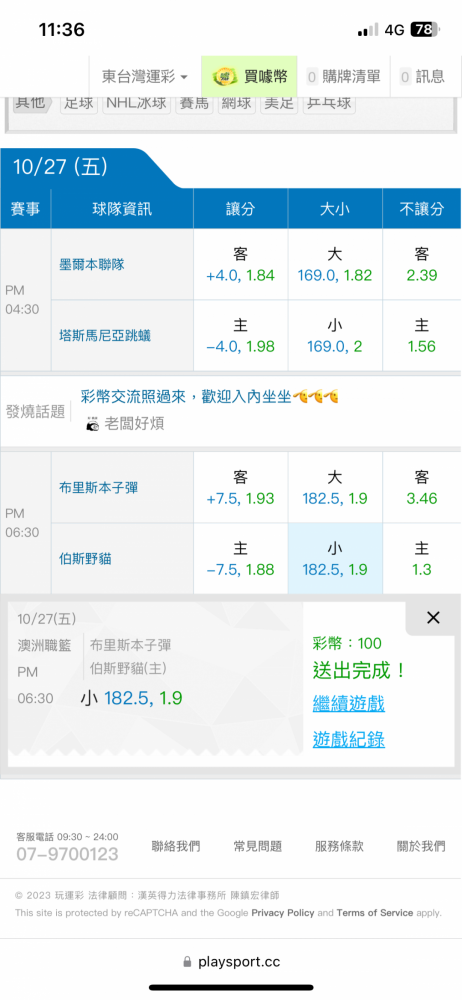Tap the lock icon beside playsport.cc
Screen dimensions: 462x1000
[187, 961]
